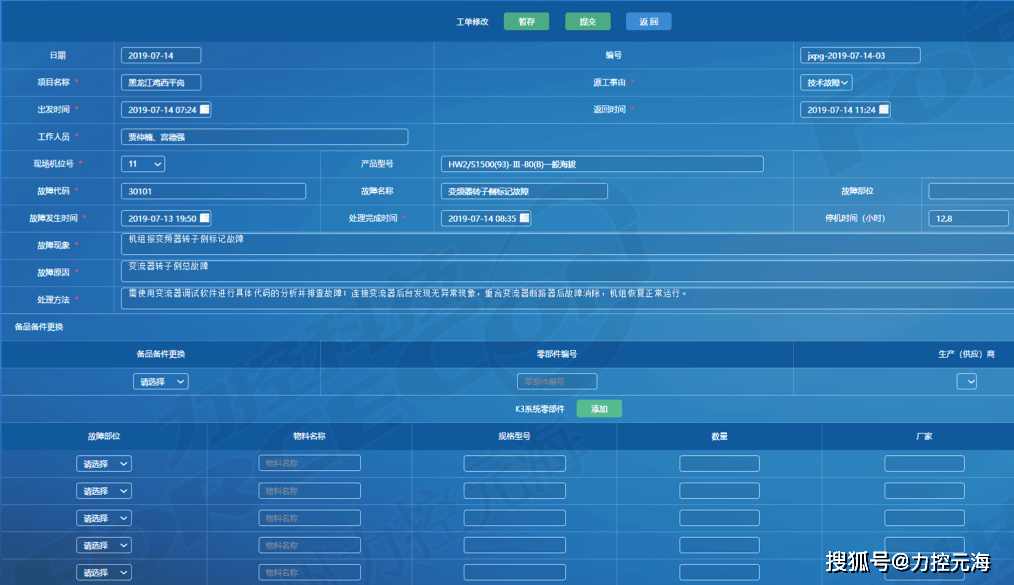The width and height of the screenshot is (1014, 585).
Task: Click second row 厂家 input
Action: [925, 491]
